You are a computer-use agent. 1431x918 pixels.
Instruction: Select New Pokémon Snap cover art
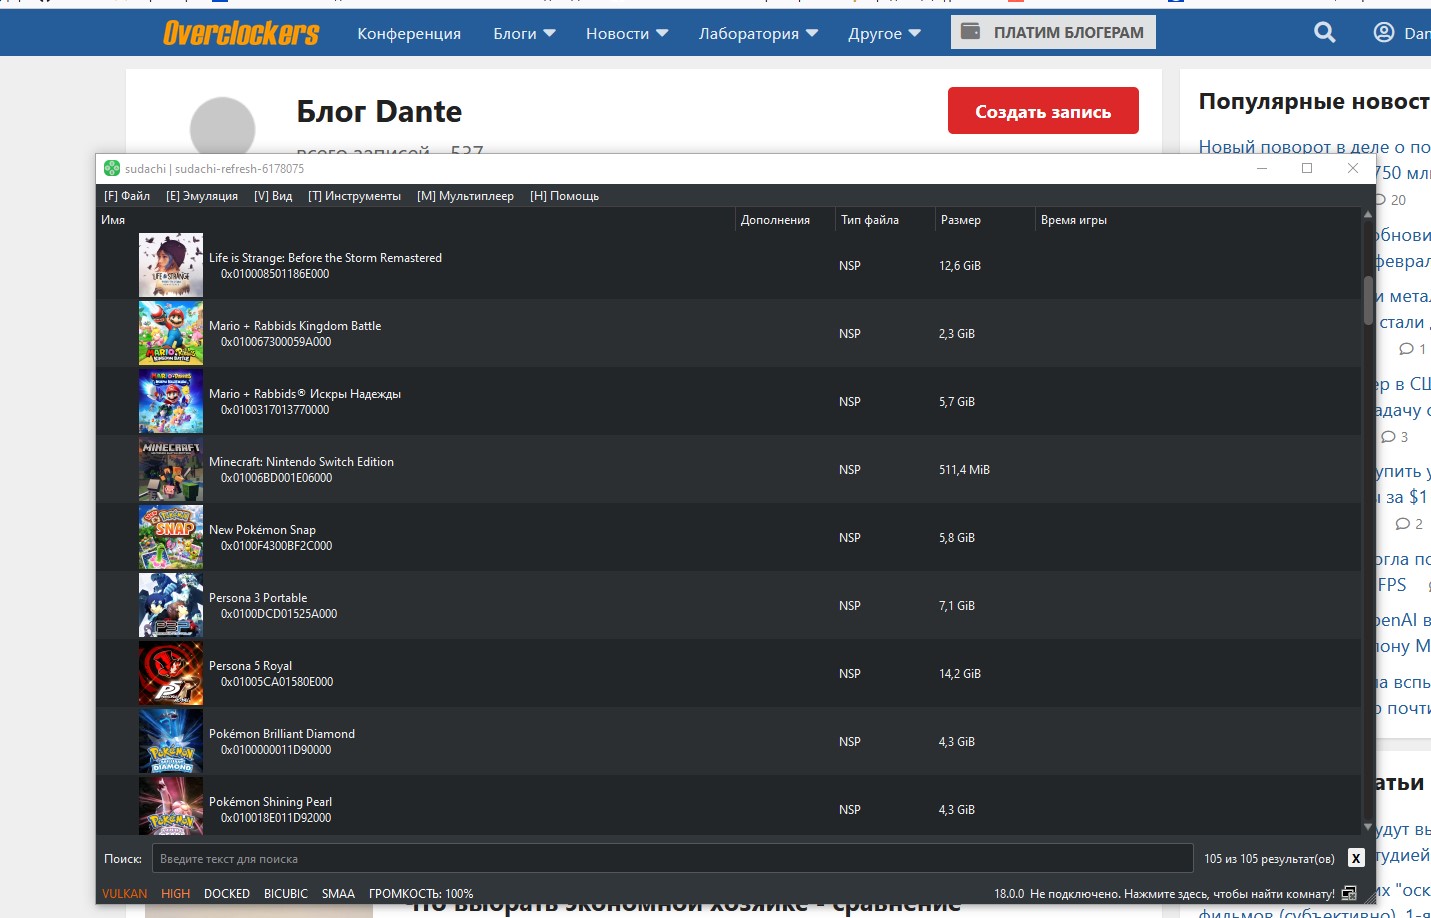pyautogui.click(x=171, y=537)
